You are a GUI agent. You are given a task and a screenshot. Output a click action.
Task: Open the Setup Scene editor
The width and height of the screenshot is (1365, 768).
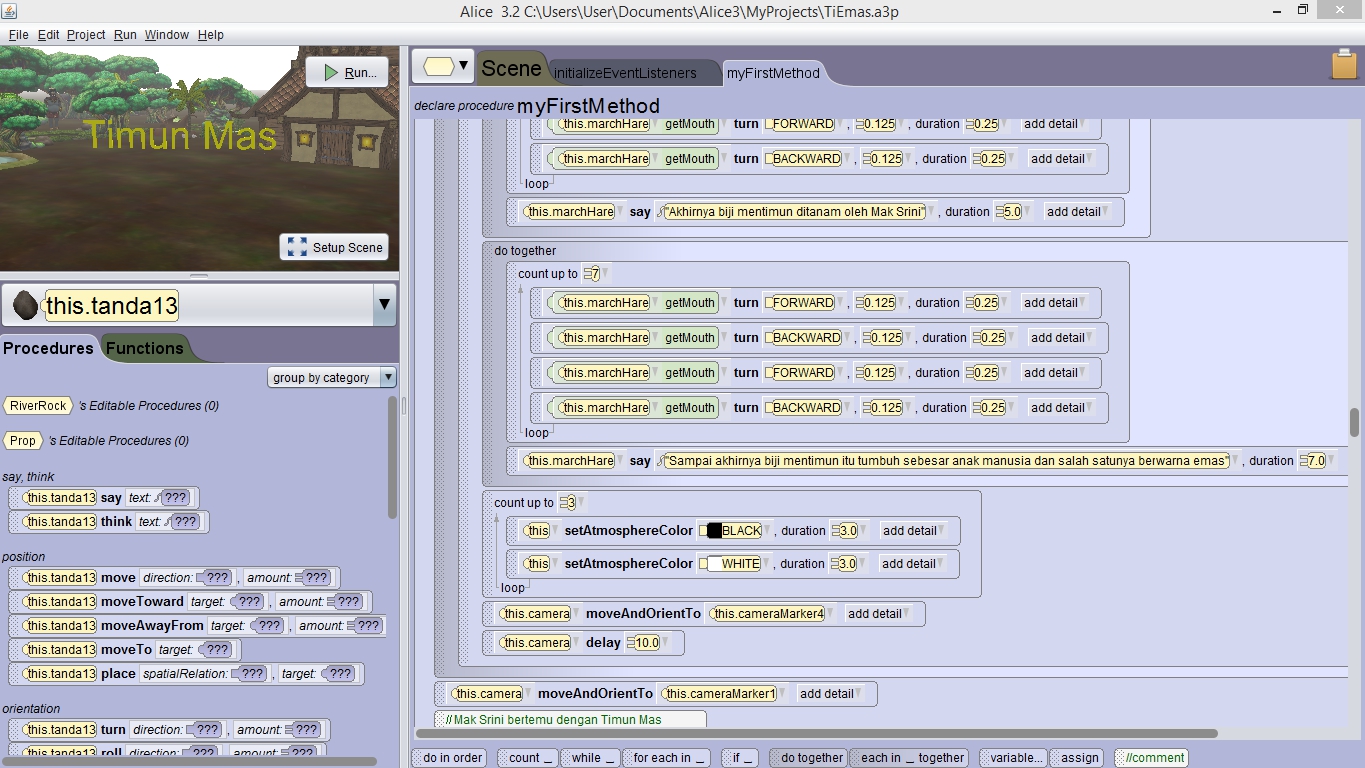tap(334, 247)
